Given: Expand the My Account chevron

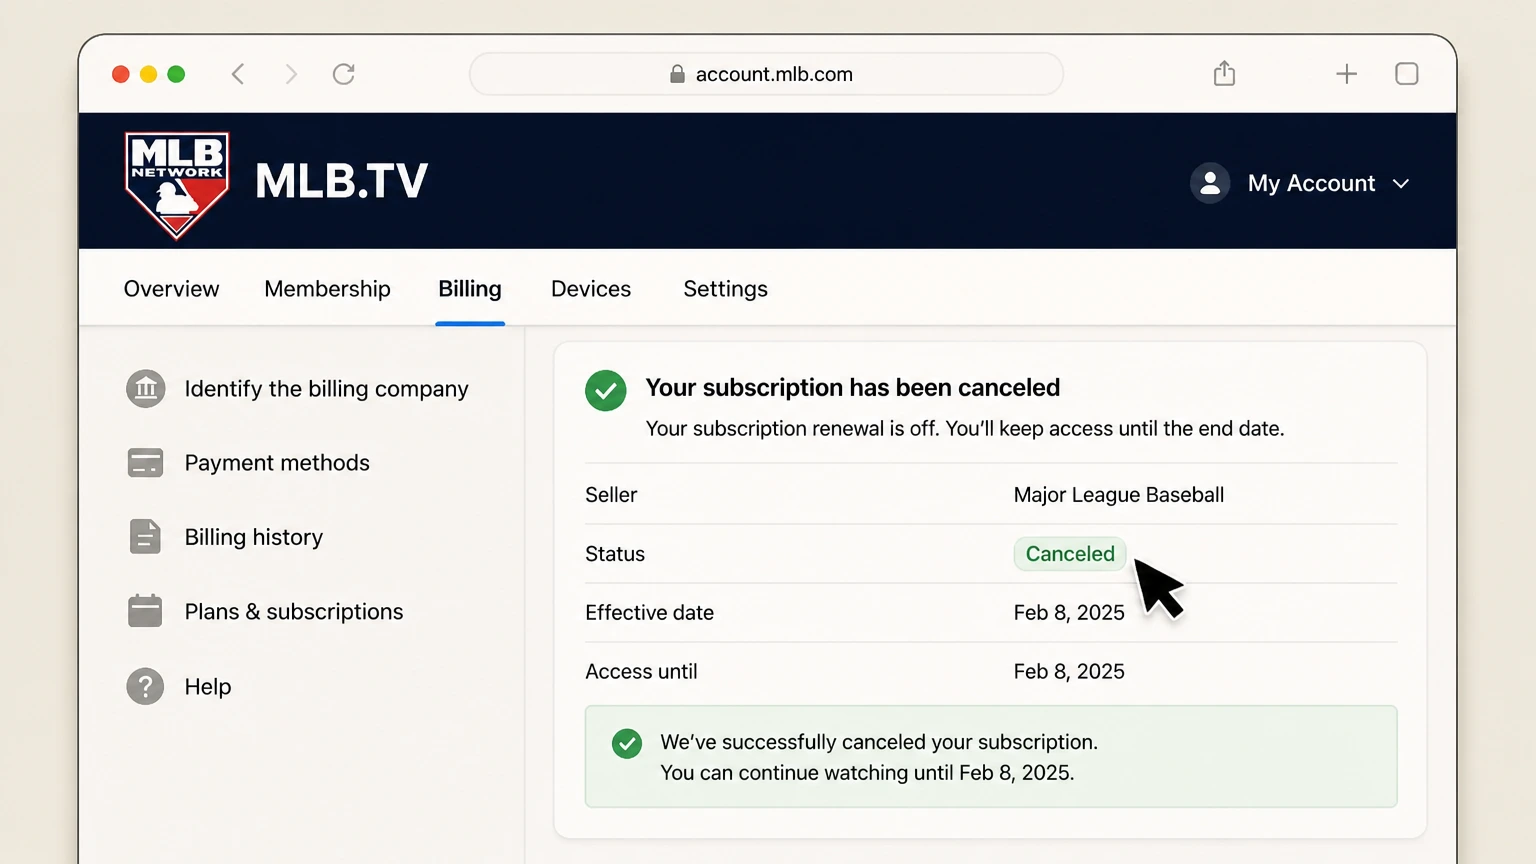Looking at the screenshot, I should tap(1401, 184).
